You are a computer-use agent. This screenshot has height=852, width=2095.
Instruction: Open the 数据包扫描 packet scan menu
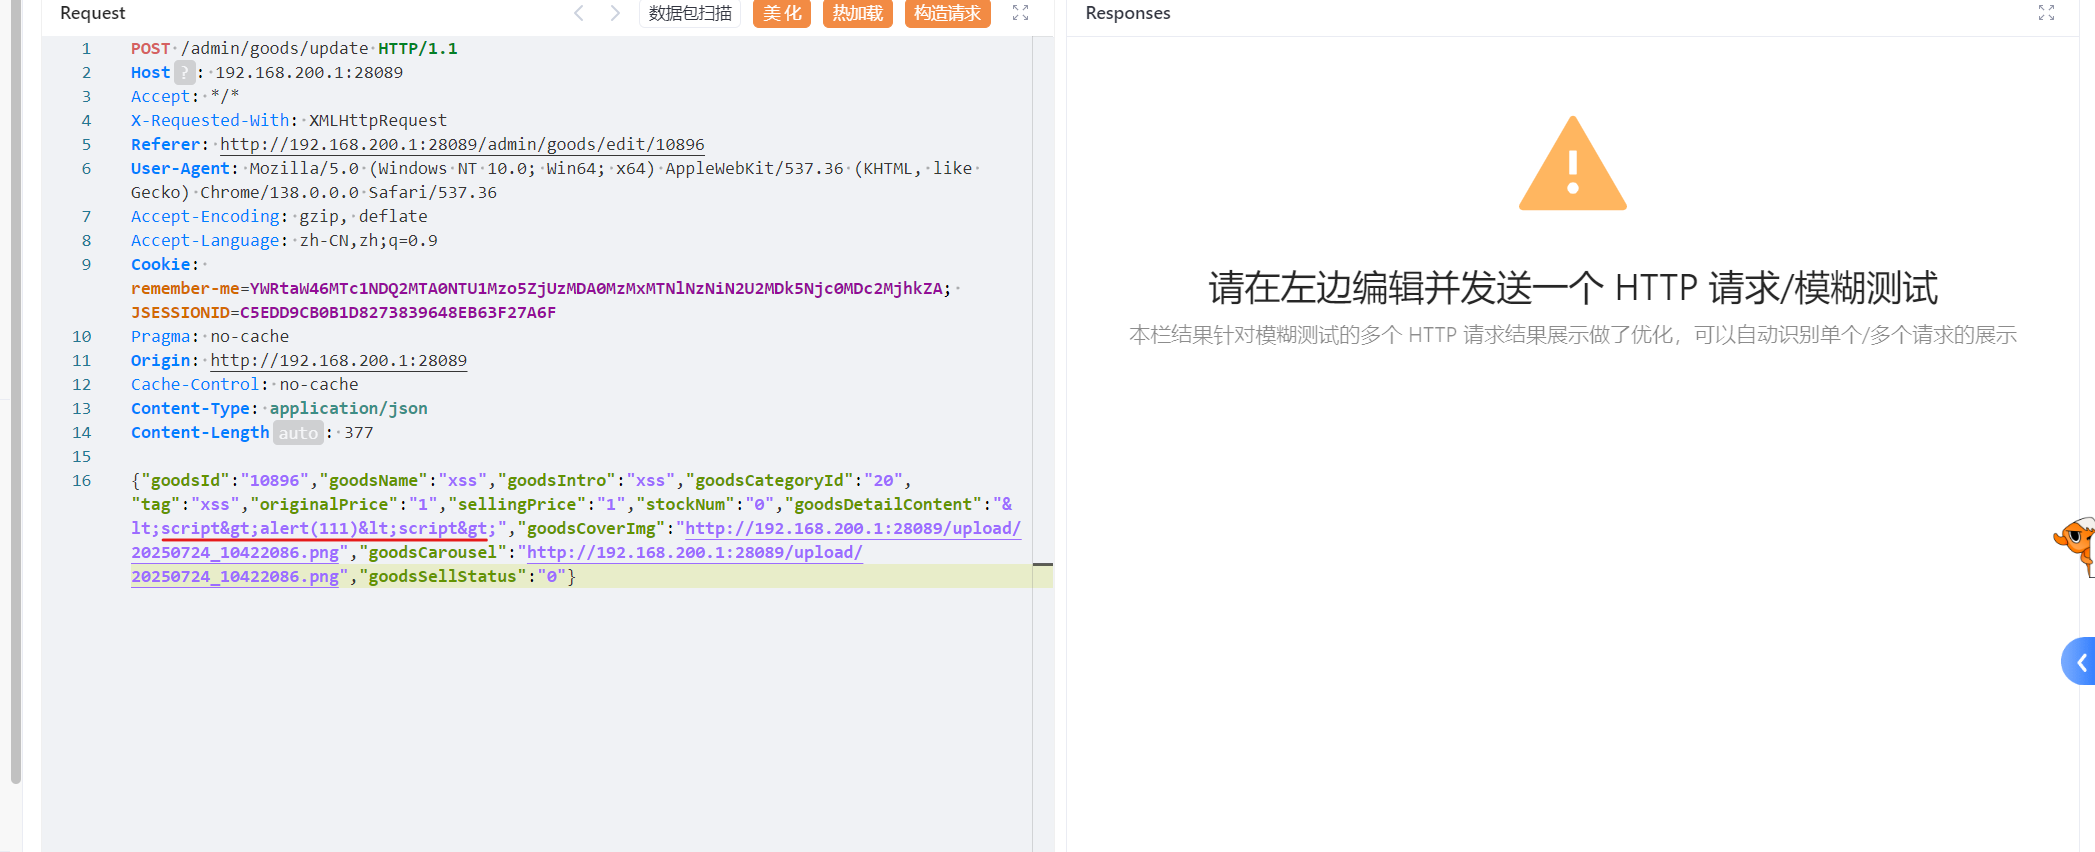[x=689, y=13]
